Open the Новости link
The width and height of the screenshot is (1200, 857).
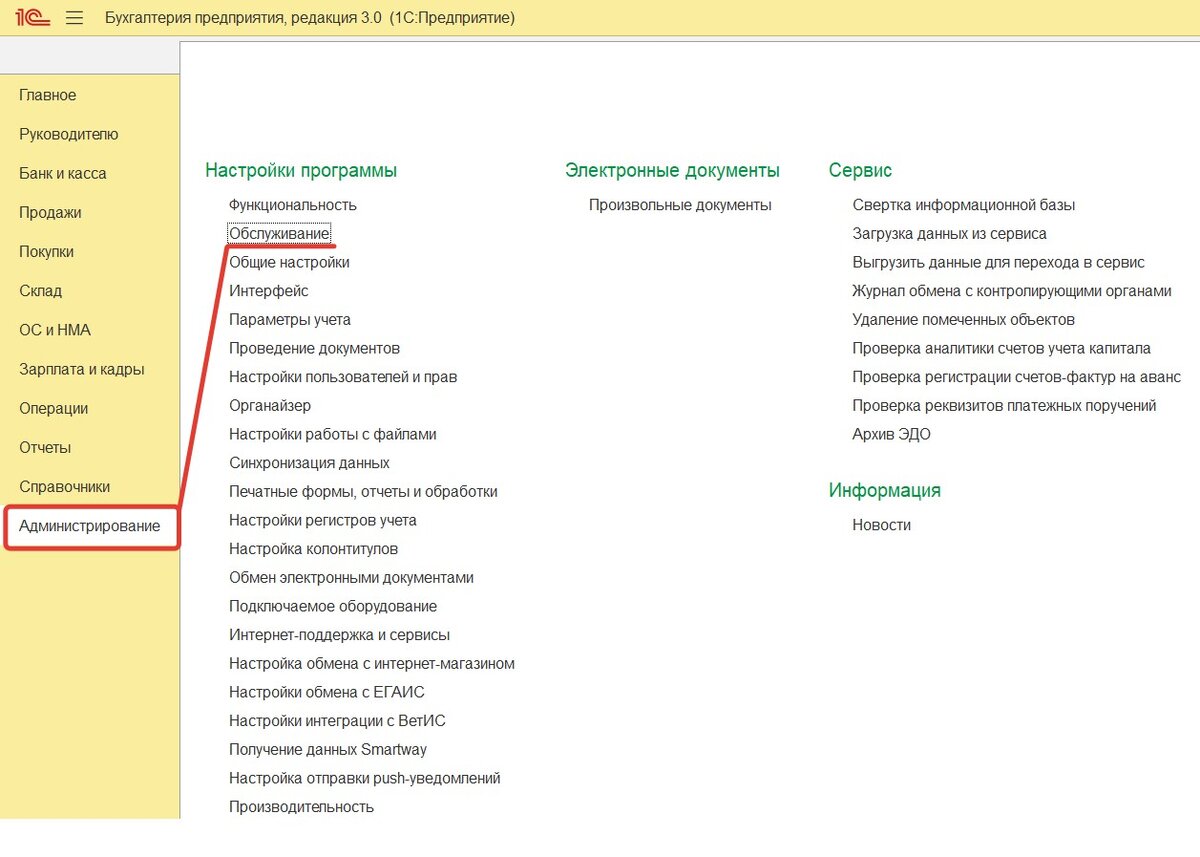click(882, 525)
